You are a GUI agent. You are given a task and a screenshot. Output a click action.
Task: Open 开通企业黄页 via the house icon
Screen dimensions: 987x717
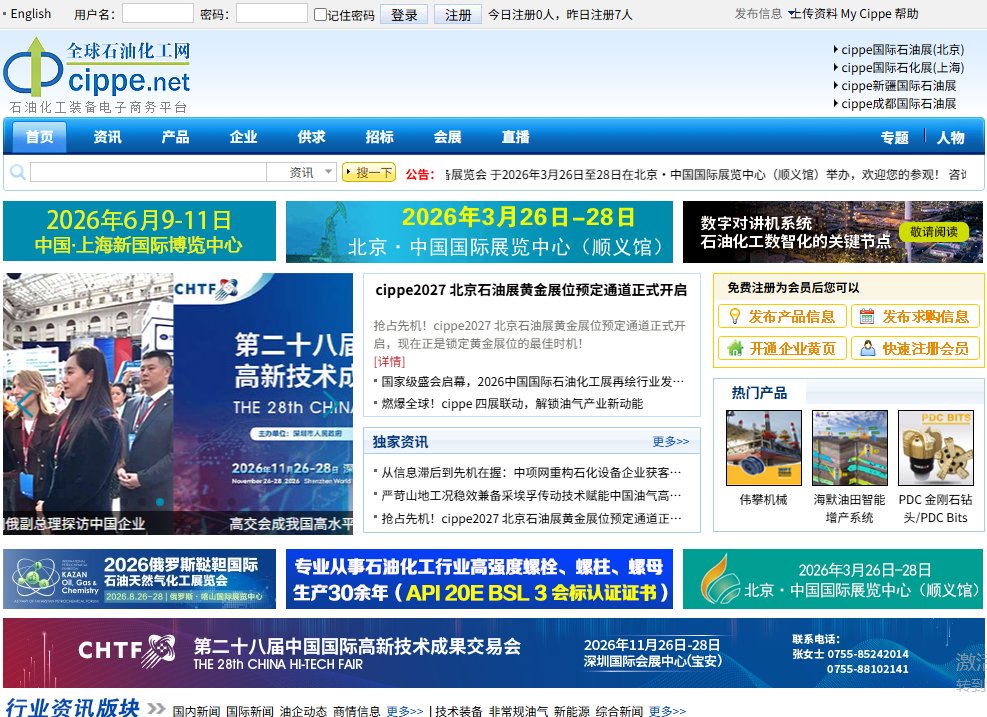(x=738, y=349)
